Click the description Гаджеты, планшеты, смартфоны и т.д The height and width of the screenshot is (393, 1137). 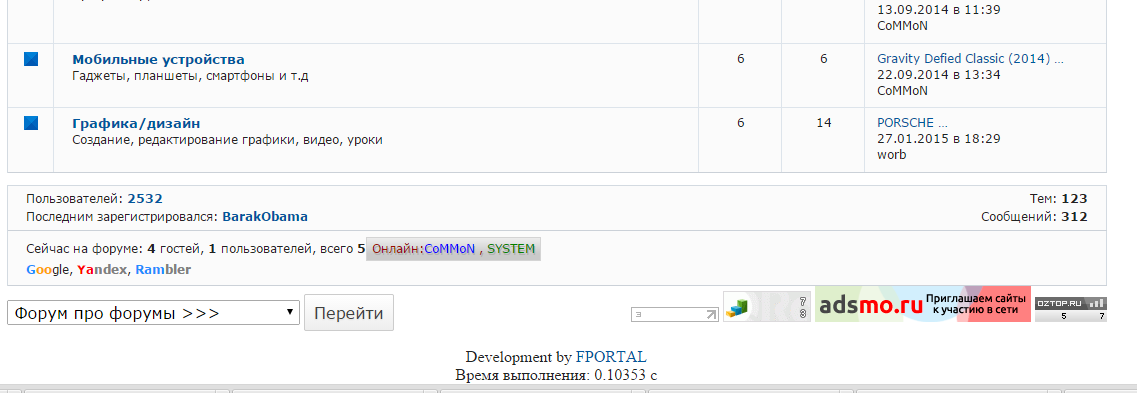[190, 75]
